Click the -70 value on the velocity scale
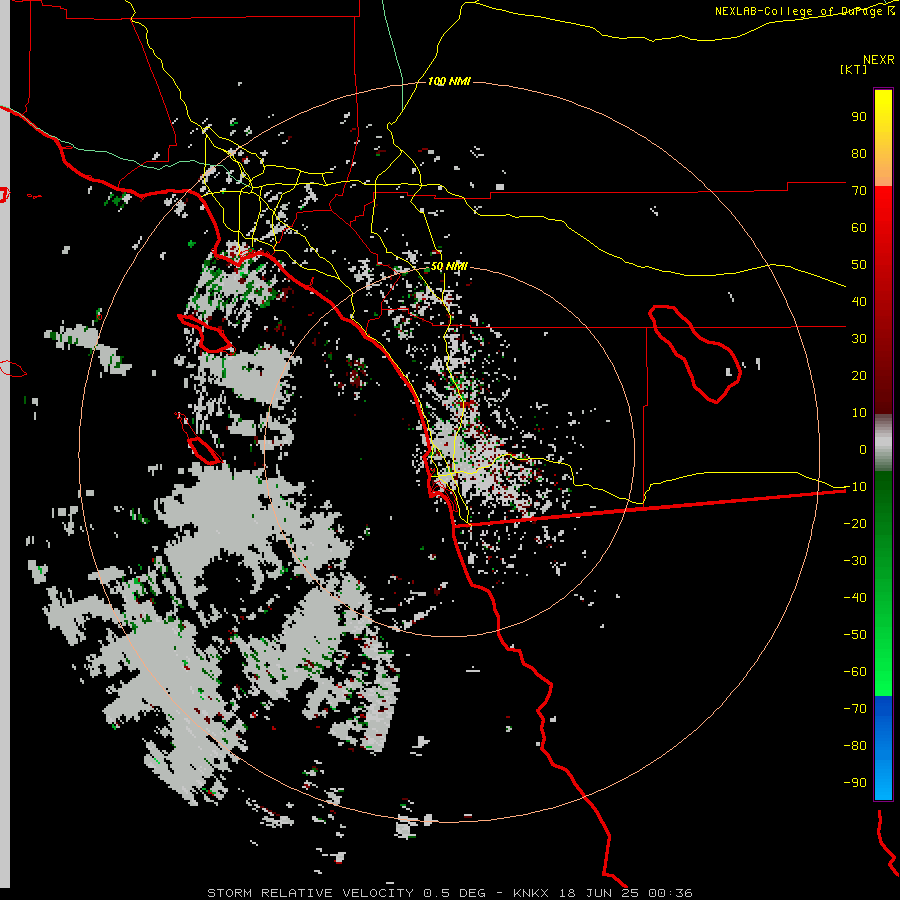This screenshot has width=900, height=900. [x=855, y=708]
